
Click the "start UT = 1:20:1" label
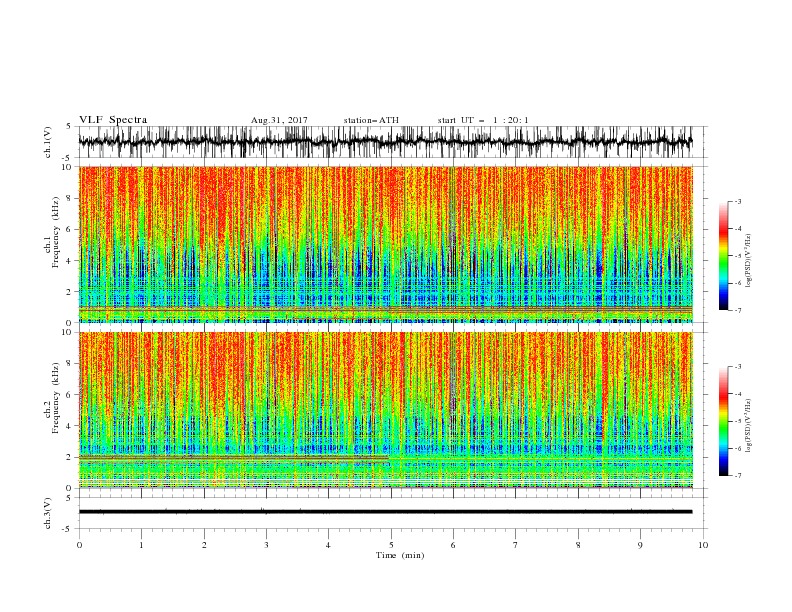pos(483,120)
